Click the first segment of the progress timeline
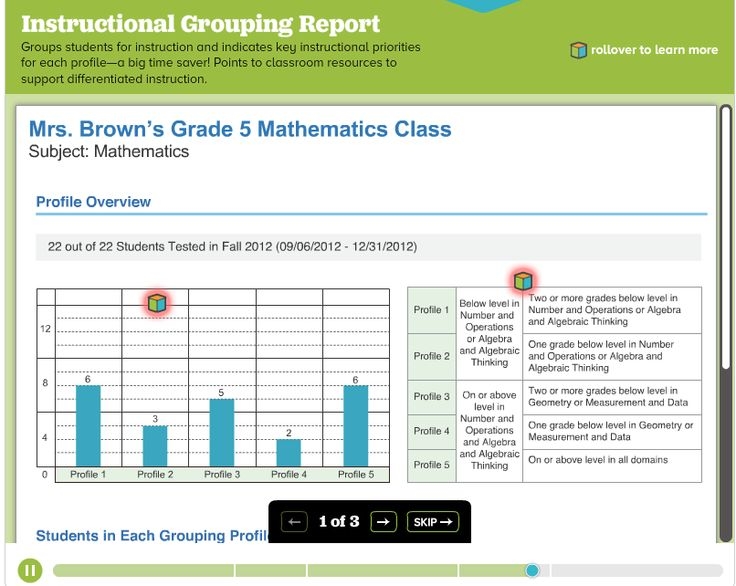The image size is (736, 586). coord(143,570)
